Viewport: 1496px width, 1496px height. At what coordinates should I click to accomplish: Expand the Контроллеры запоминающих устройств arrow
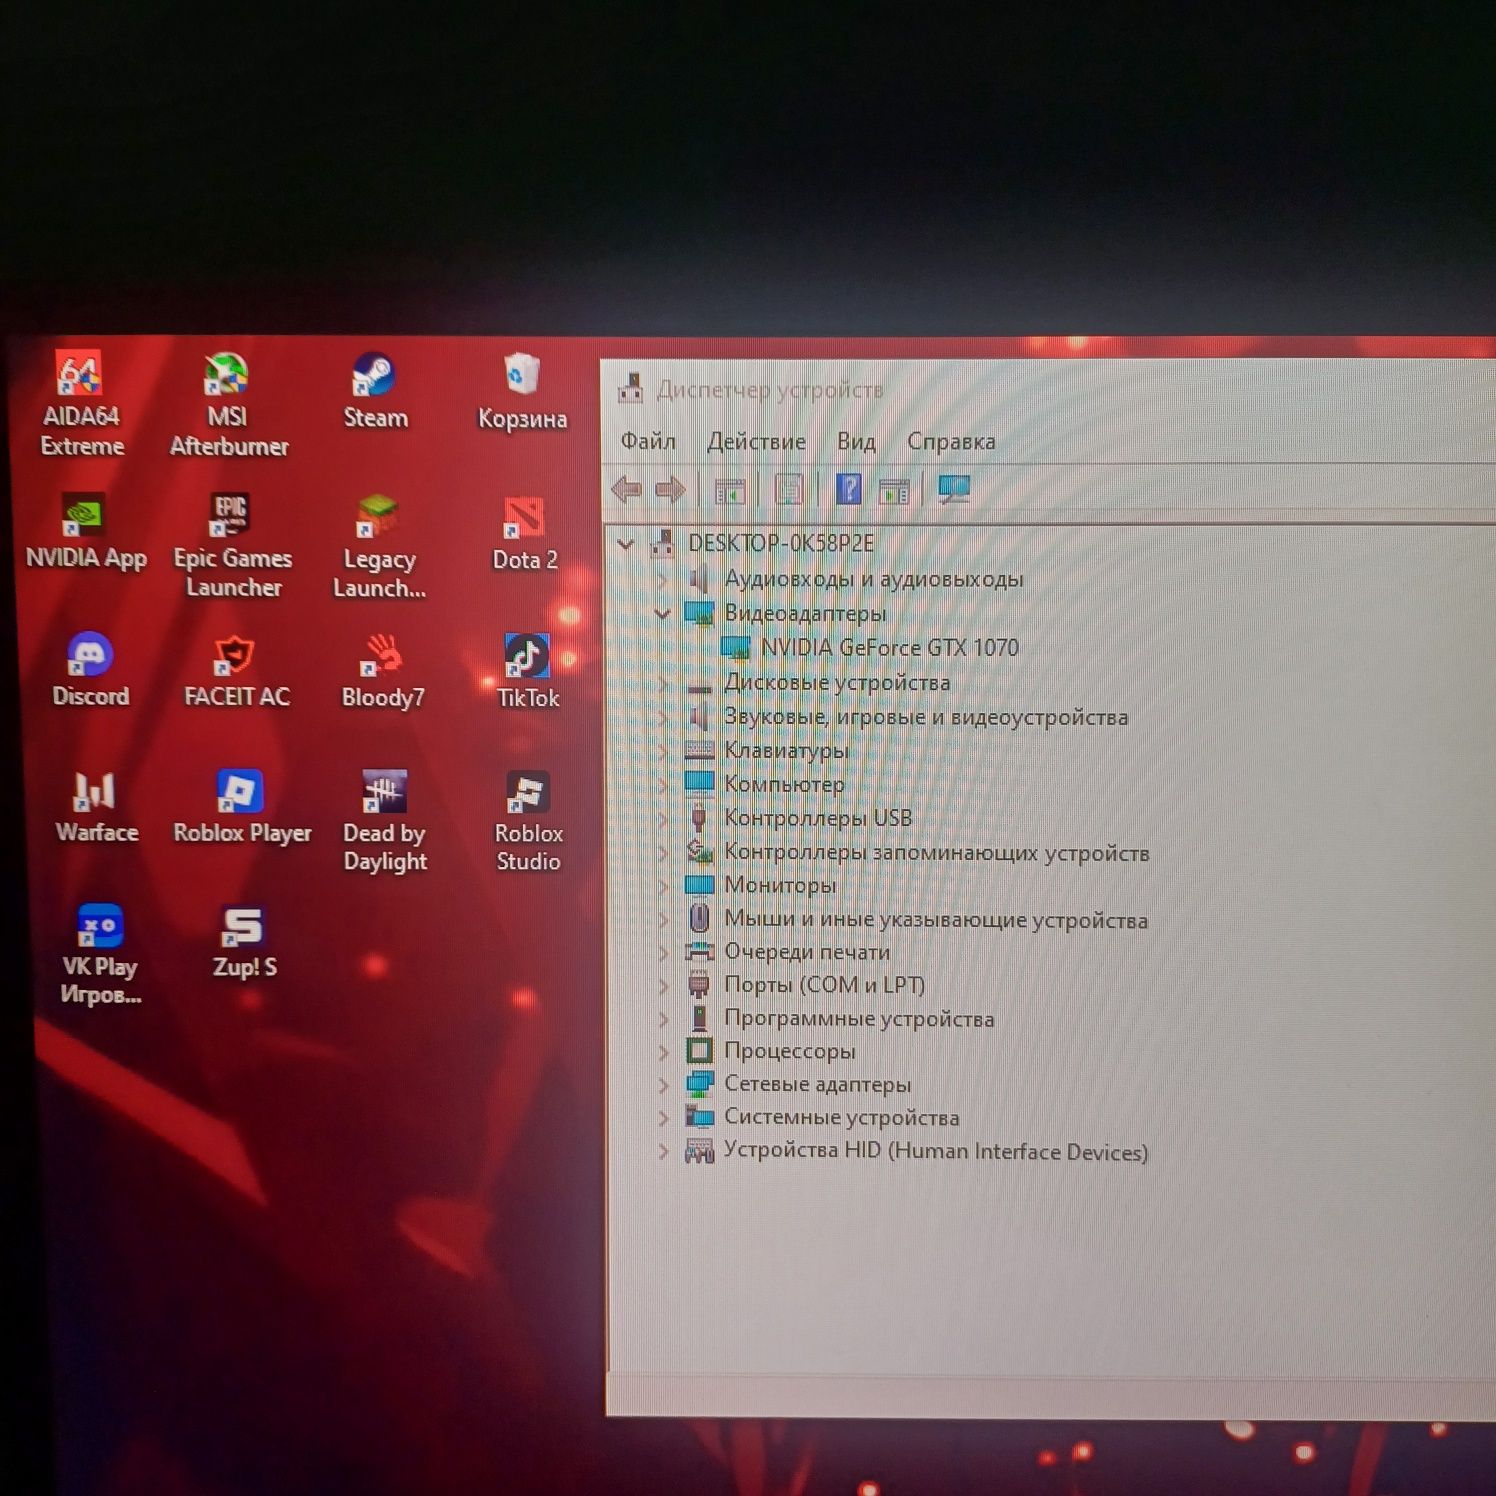(663, 853)
